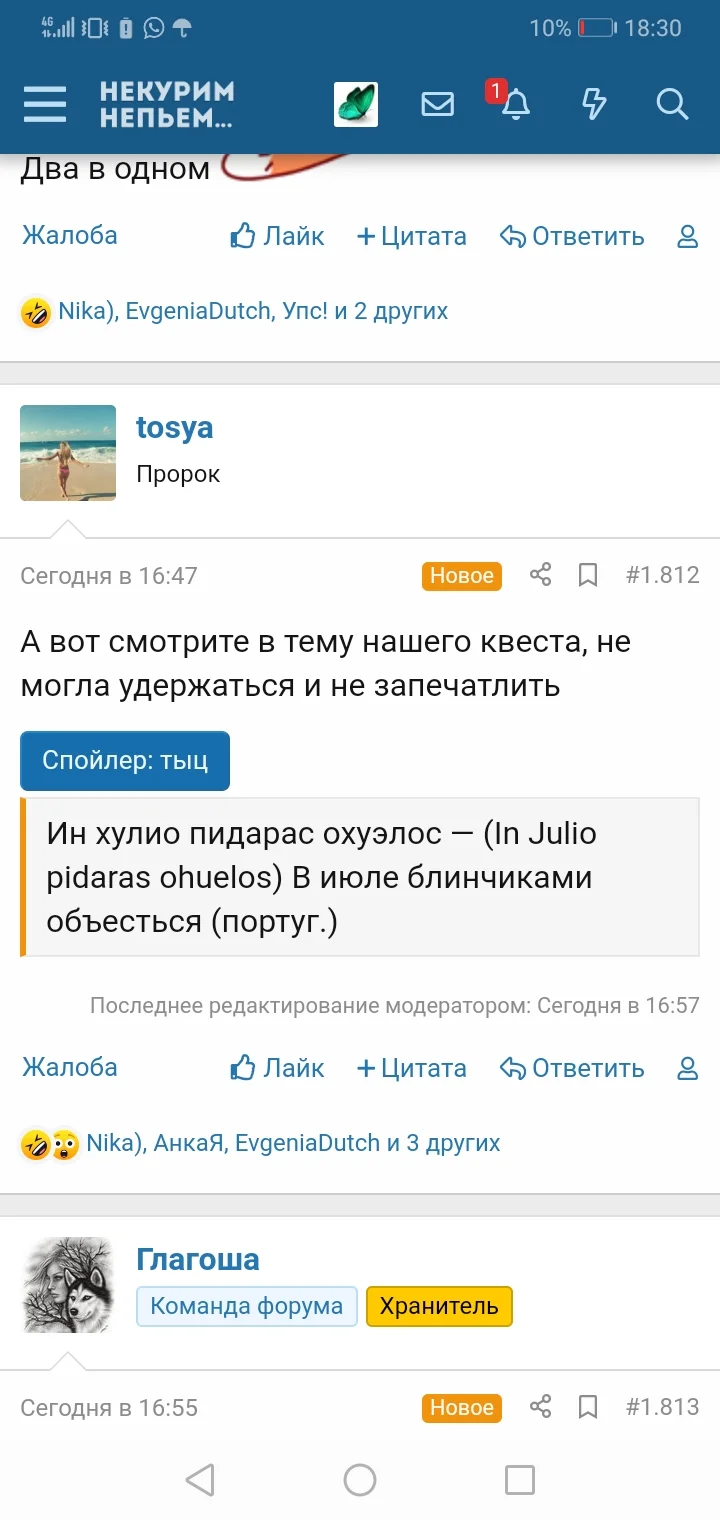
Task: Open user profile tosya
Action: [x=174, y=428]
